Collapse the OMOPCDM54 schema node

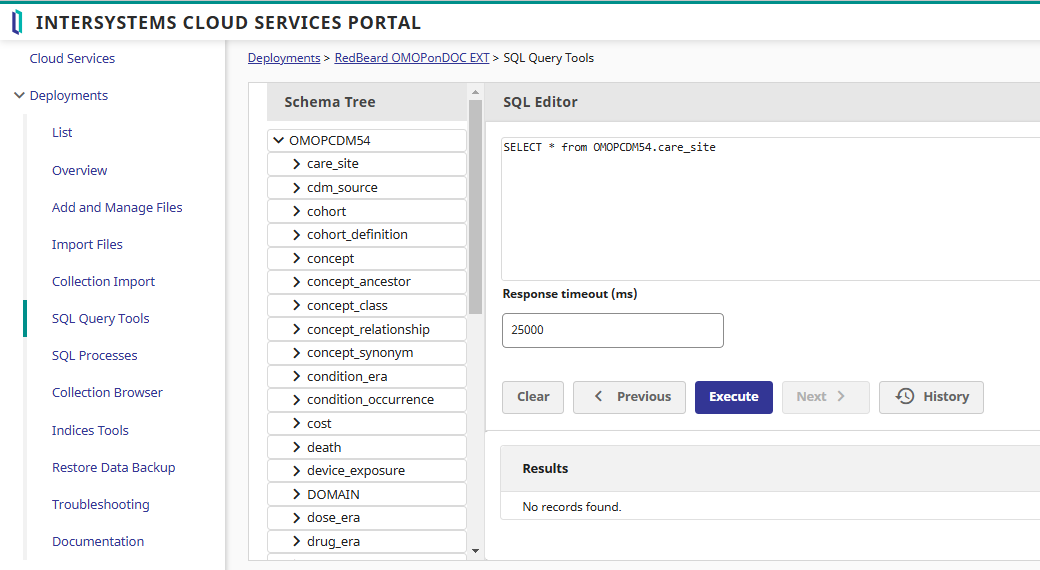point(278,141)
